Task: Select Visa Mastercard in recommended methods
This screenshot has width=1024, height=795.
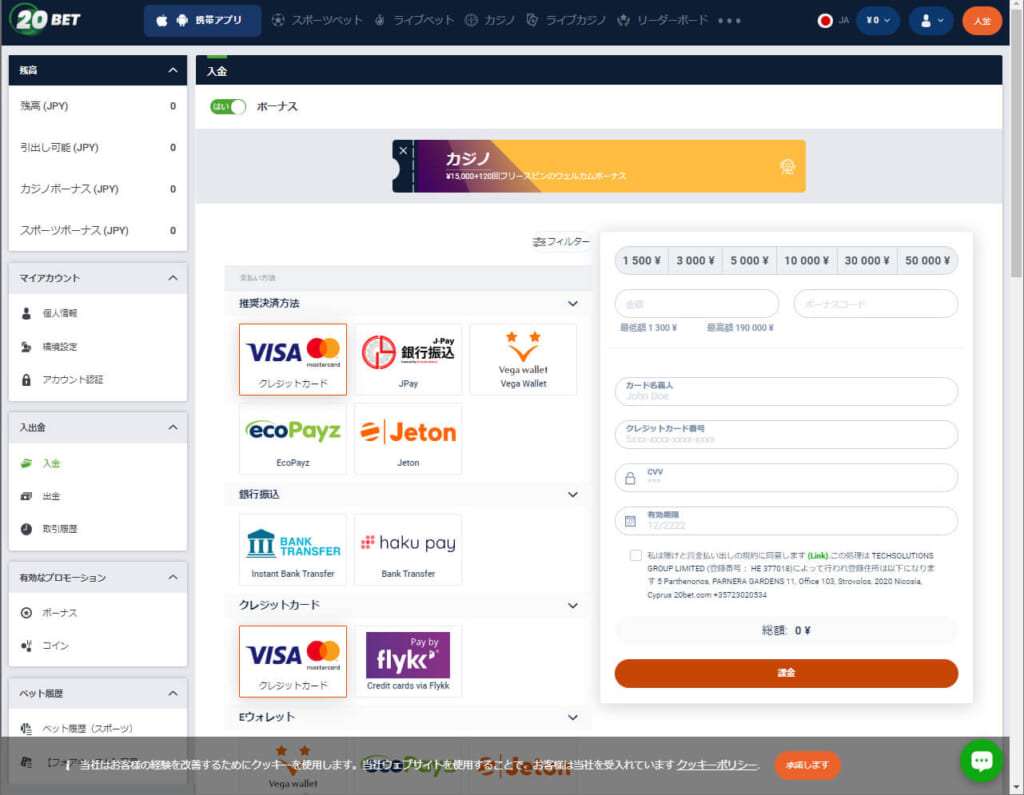Action: click(x=293, y=359)
